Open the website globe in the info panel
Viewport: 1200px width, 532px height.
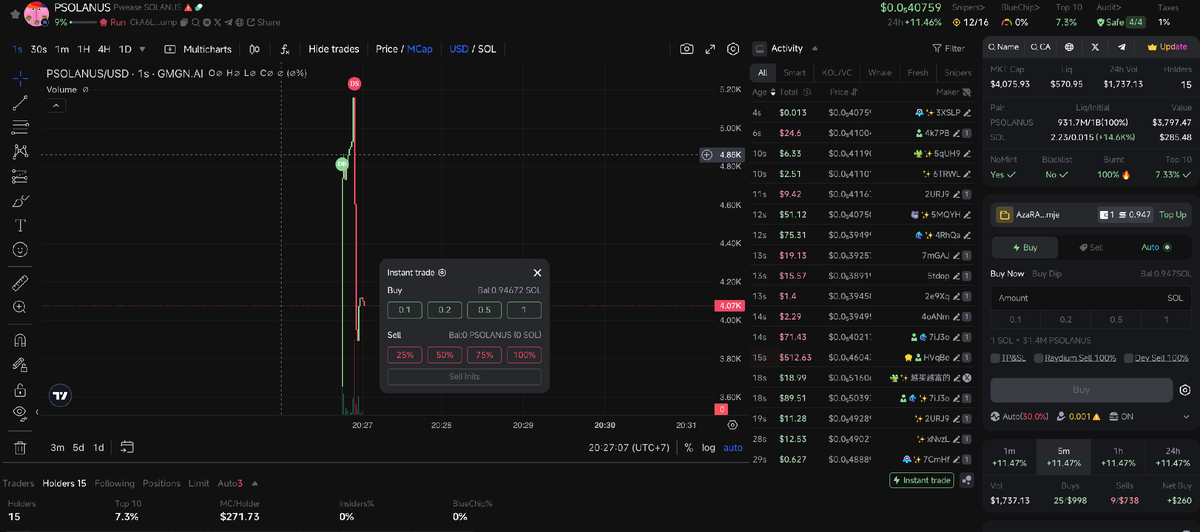pos(1069,47)
